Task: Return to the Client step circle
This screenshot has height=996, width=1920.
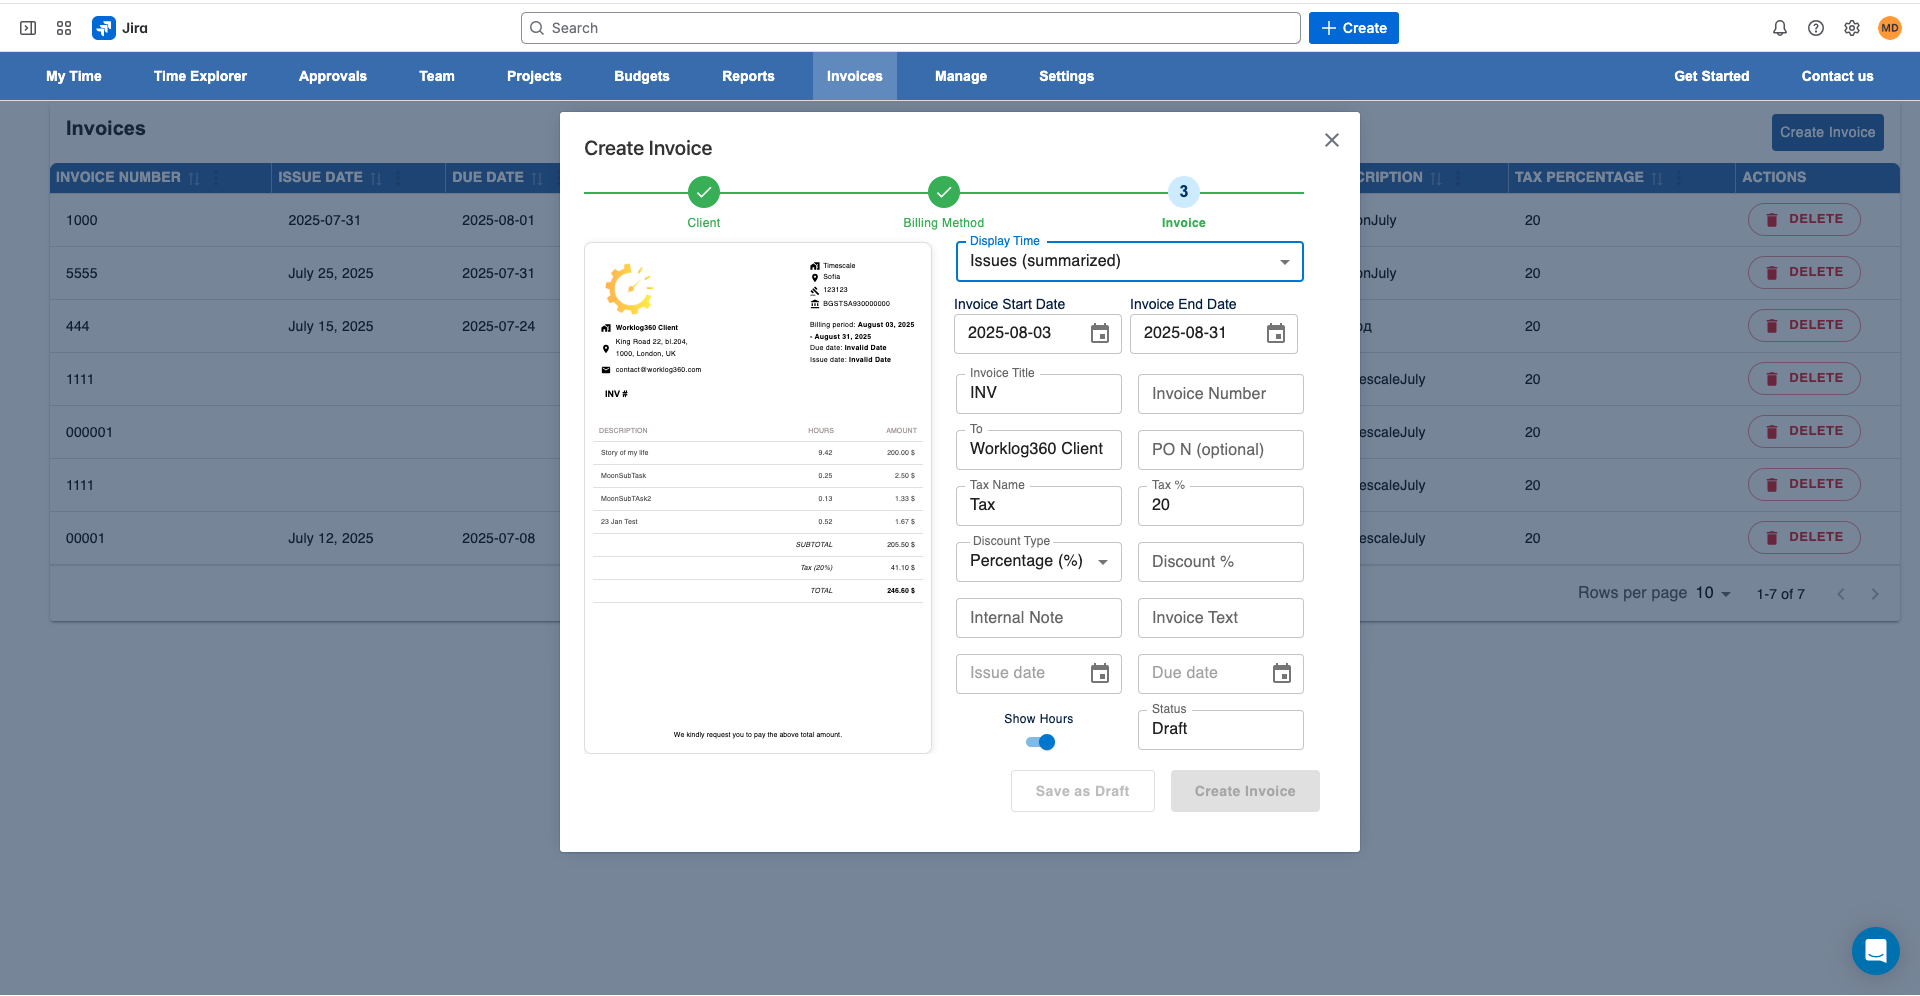Action: (x=704, y=192)
